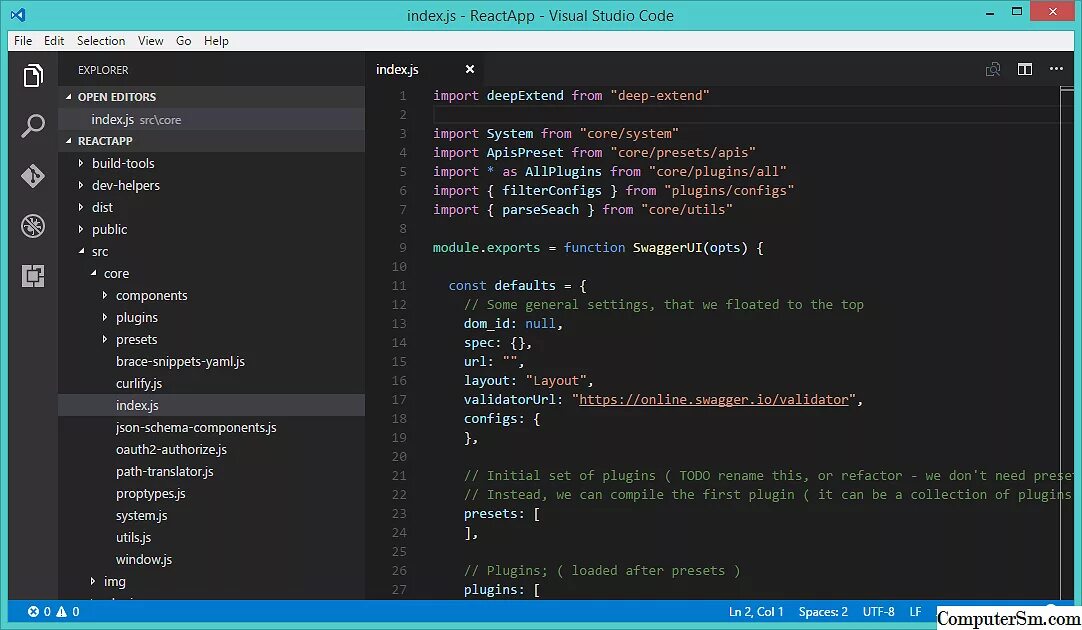Collapse the OPEN EDITORS section

point(68,97)
